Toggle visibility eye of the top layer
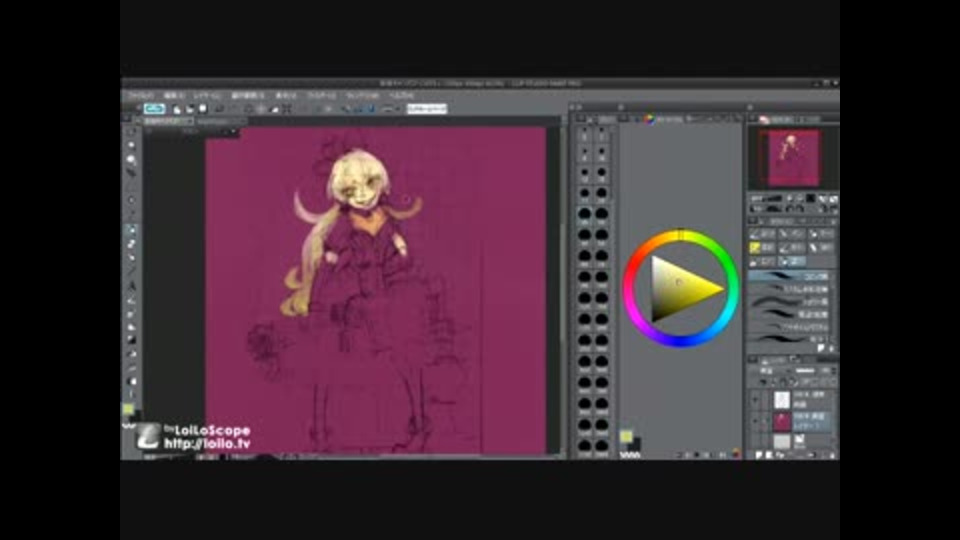The width and height of the screenshot is (960, 540). (755, 400)
